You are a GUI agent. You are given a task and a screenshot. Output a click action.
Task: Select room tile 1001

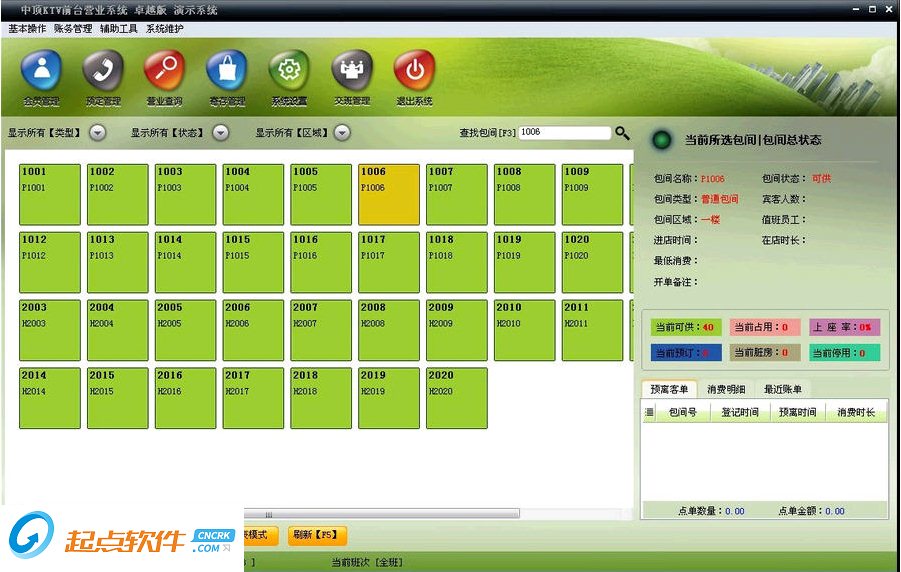pyautogui.click(x=50, y=194)
